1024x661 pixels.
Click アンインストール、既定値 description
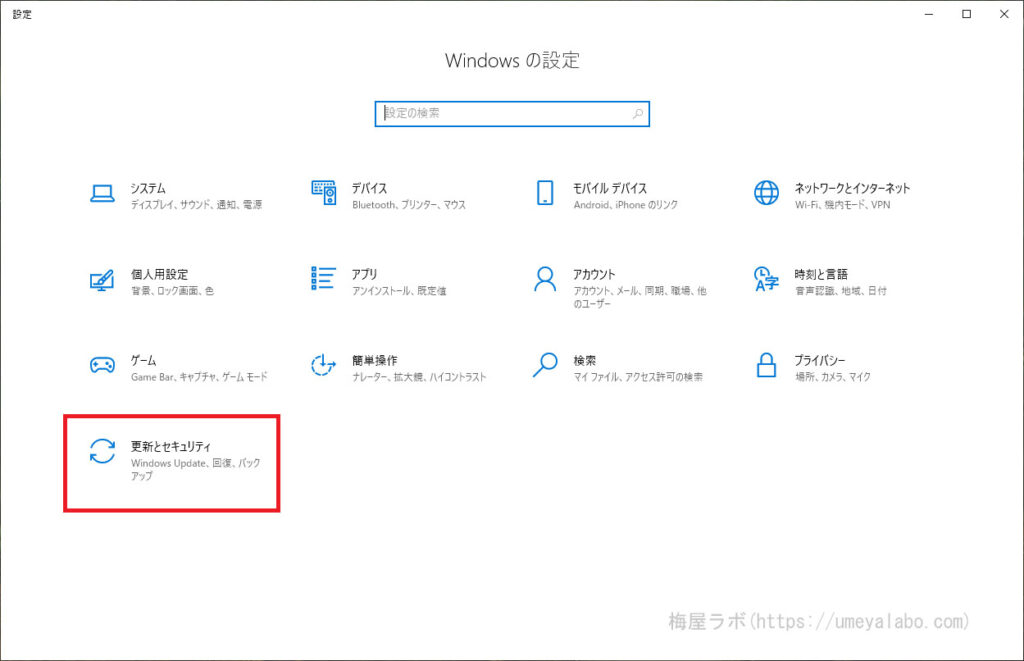coord(399,291)
